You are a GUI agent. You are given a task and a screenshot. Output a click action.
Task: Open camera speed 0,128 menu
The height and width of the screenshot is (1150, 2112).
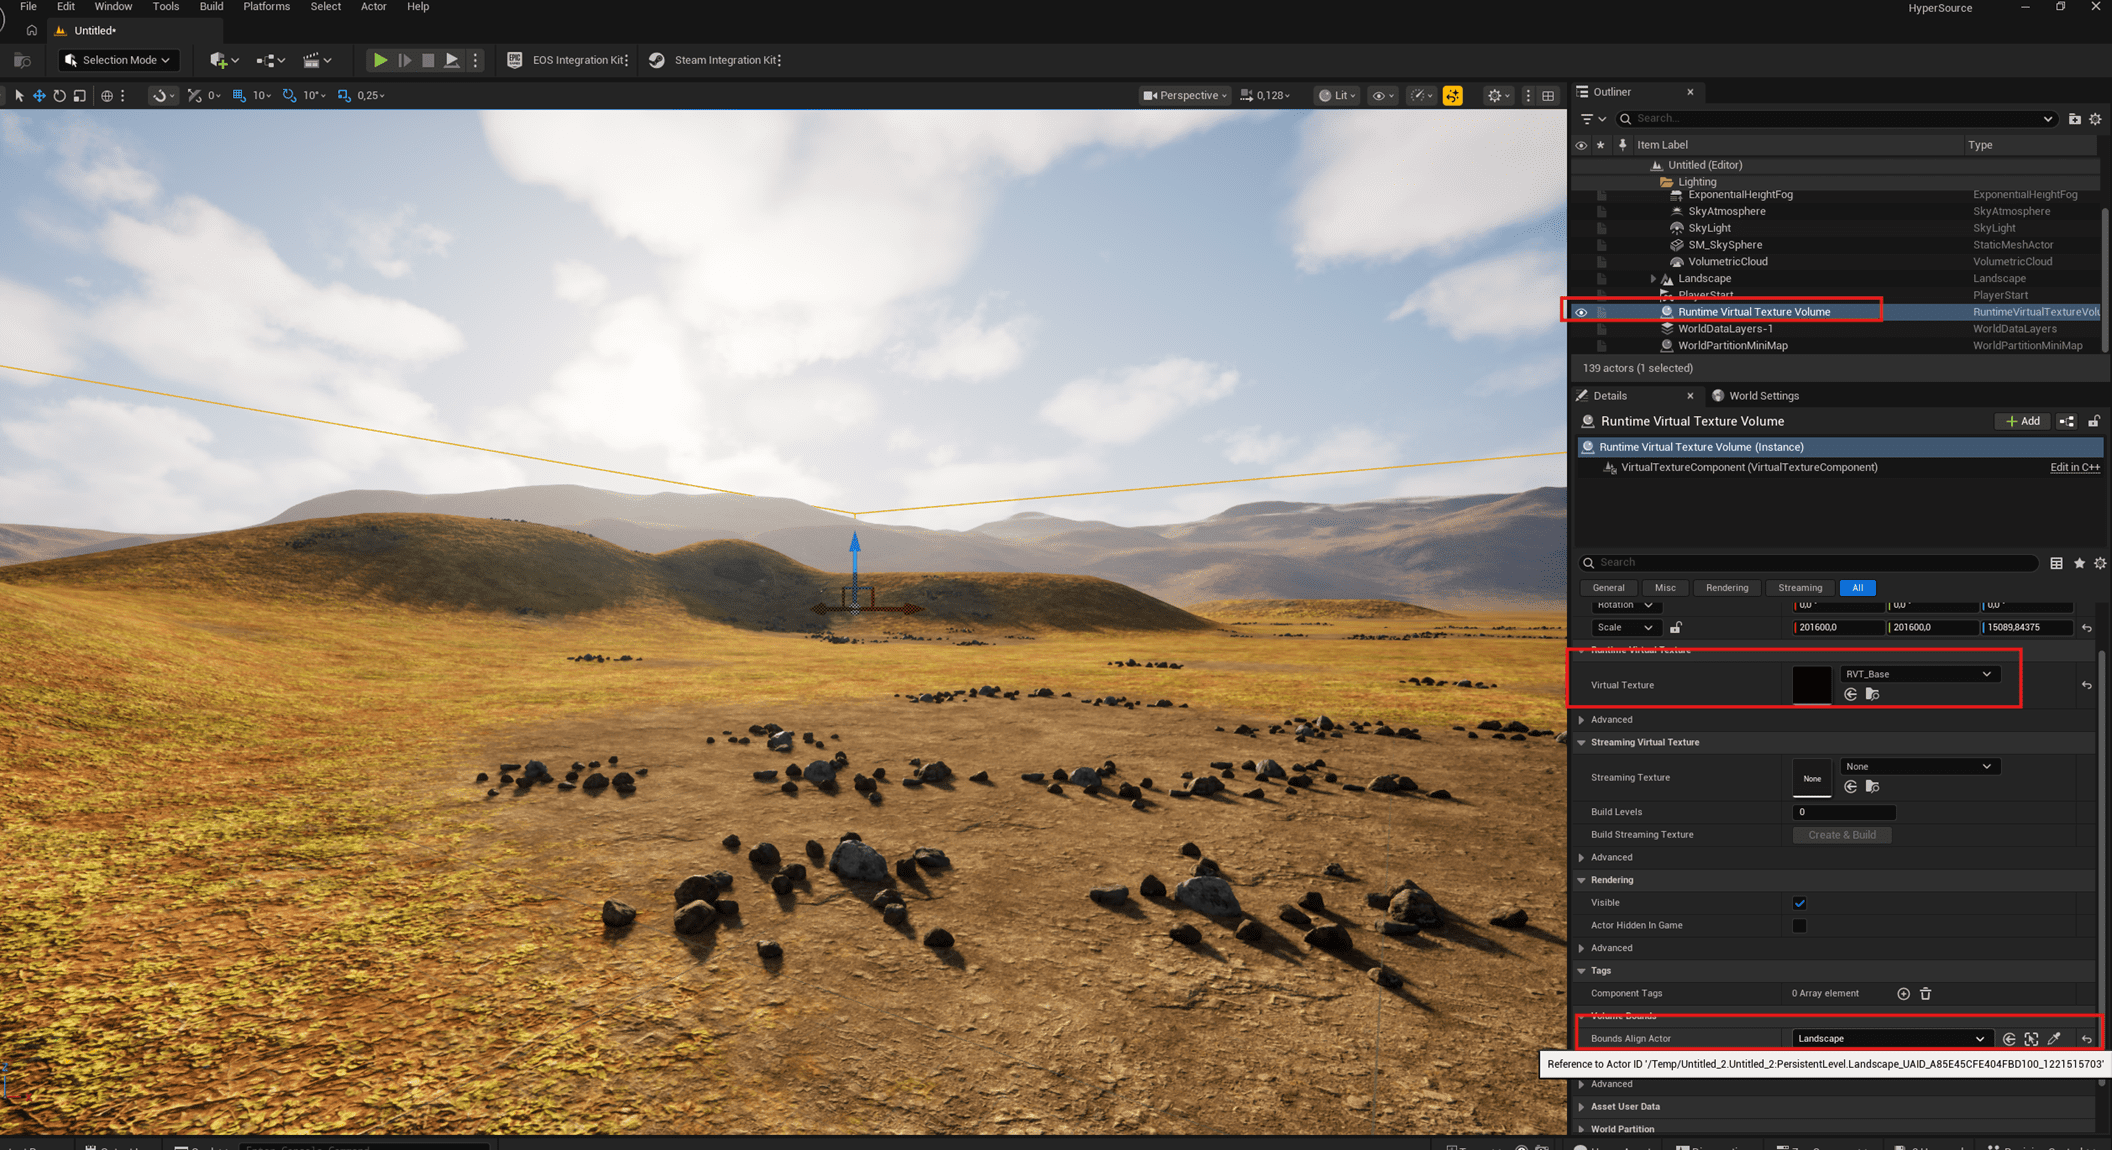[1265, 95]
